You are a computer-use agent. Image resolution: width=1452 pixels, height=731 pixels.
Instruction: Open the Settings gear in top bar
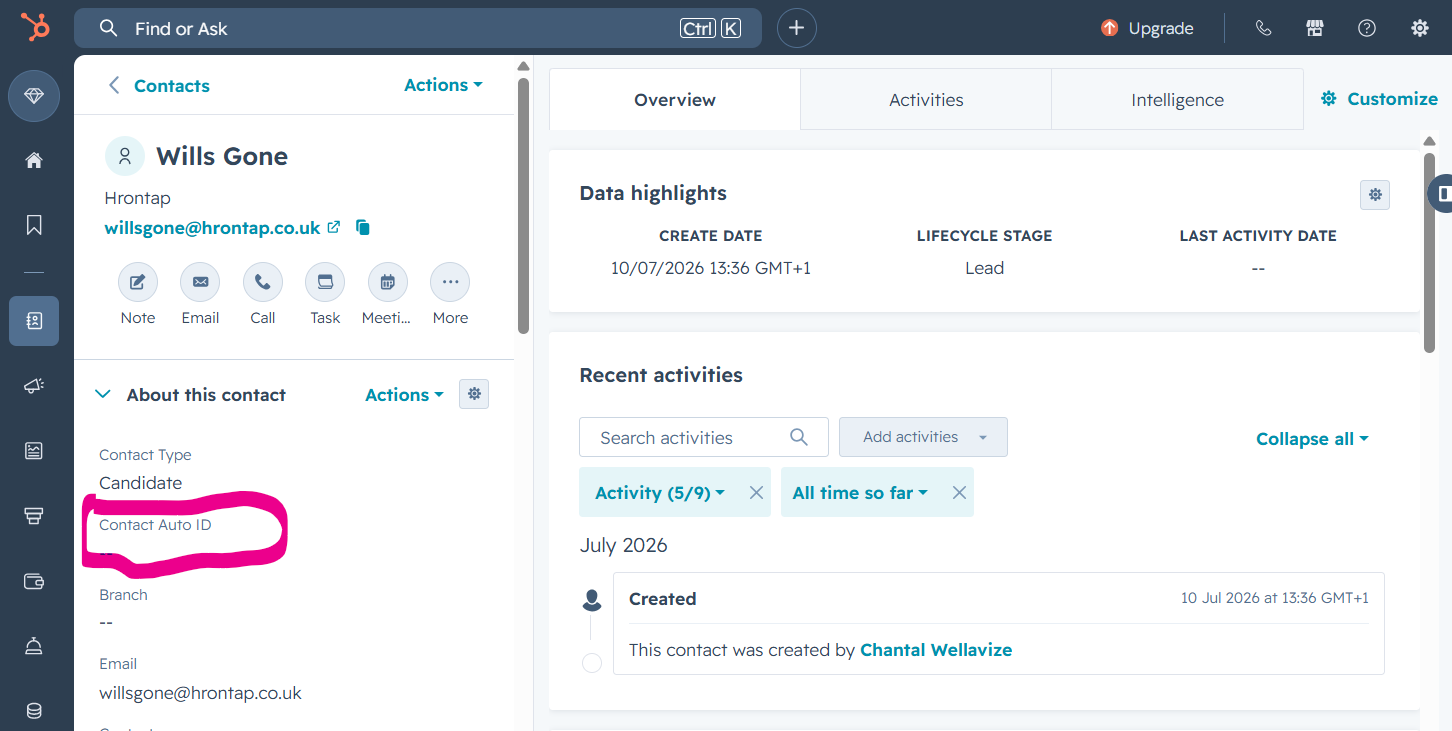coord(1419,28)
